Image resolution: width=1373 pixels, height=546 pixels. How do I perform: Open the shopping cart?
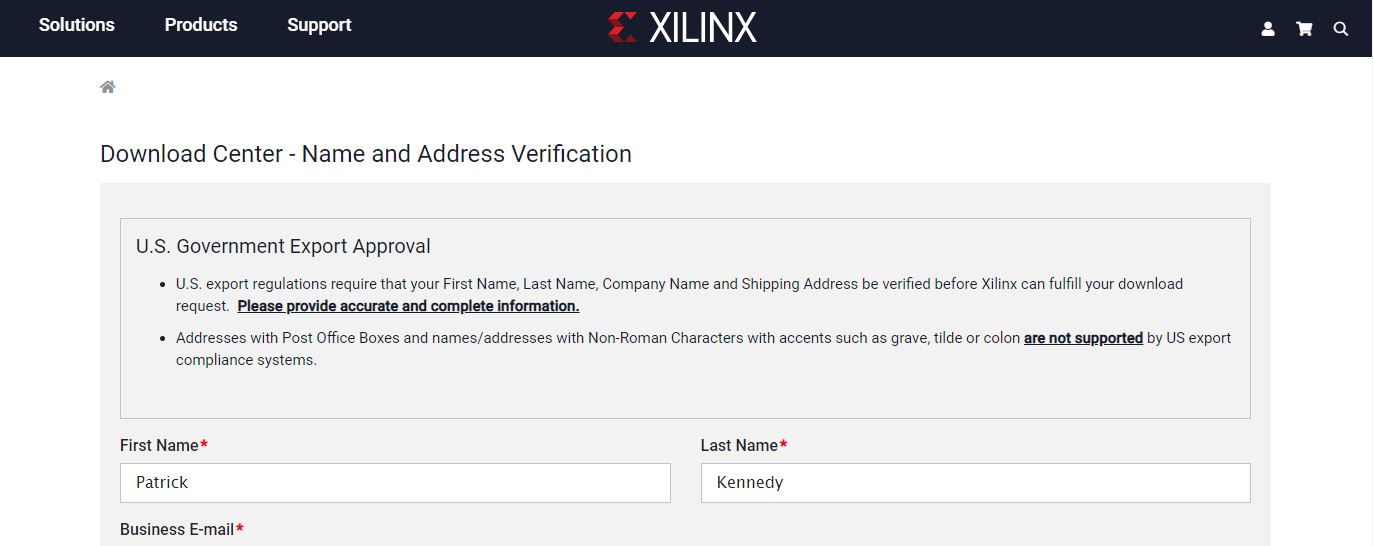pyautogui.click(x=1304, y=29)
